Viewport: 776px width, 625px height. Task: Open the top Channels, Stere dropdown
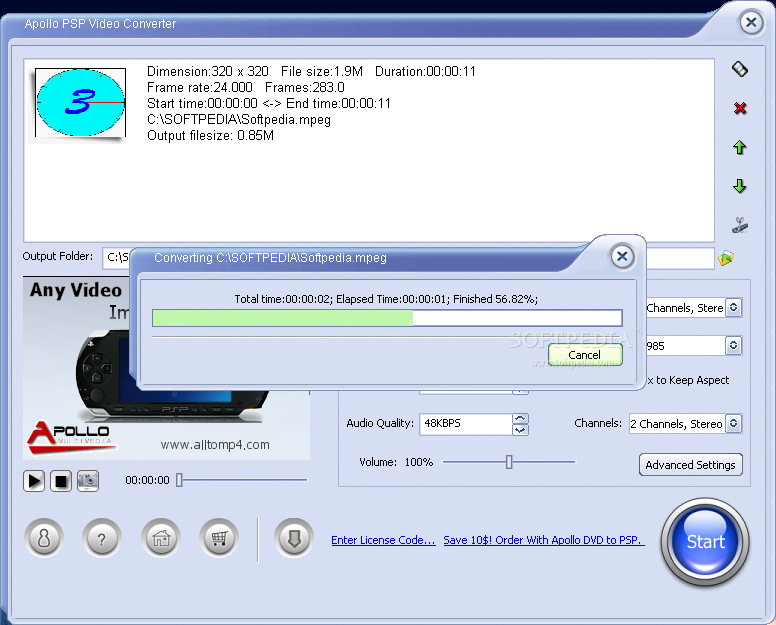tap(733, 307)
